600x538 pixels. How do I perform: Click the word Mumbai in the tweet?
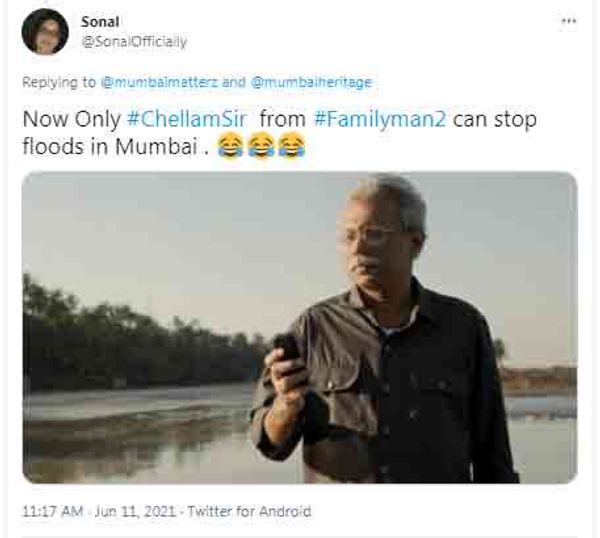pos(156,146)
